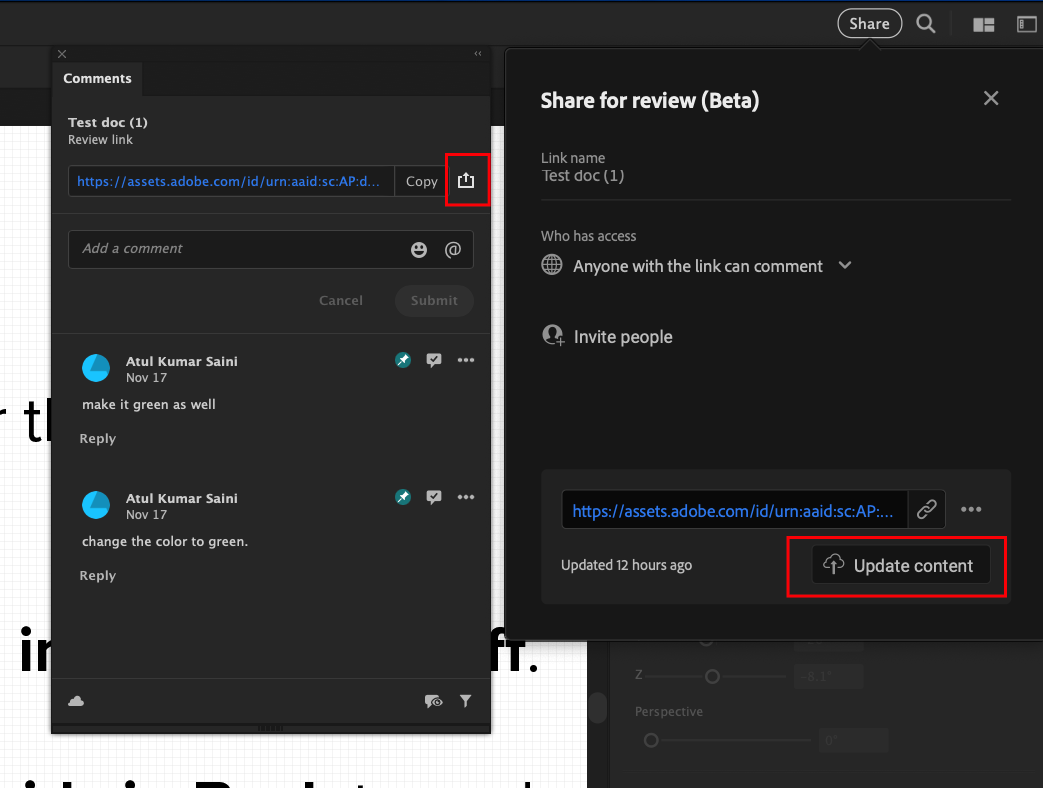Click Share in the top bar
Viewport: 1043px width, 788px height.
click(869, 23)
